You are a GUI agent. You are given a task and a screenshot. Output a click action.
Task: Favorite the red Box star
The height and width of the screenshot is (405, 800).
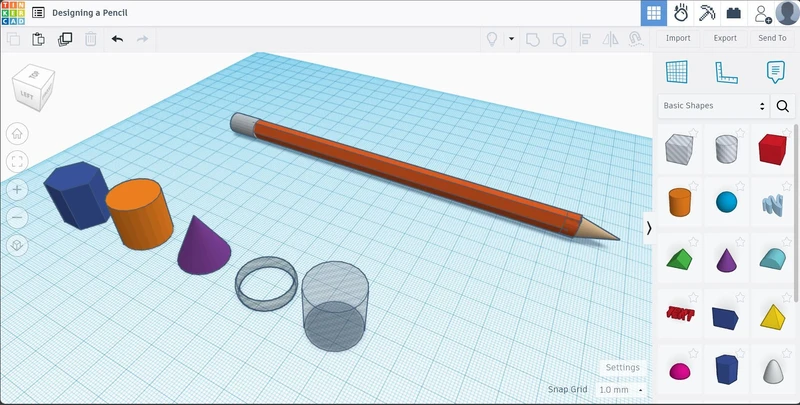[x=787, y=133]
